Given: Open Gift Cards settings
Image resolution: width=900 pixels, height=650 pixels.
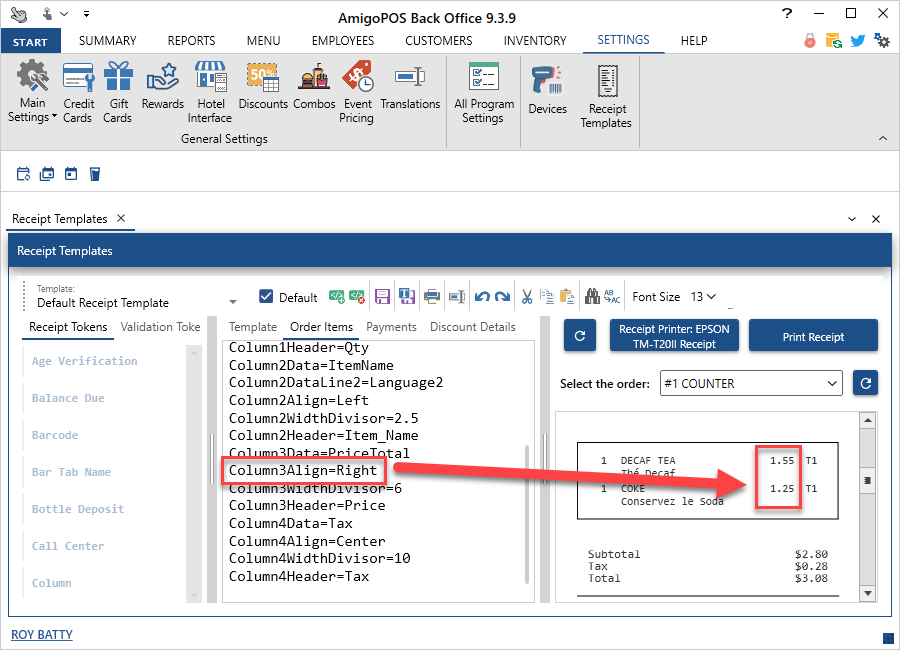Looking at the screenshot, I should [118, 91].
